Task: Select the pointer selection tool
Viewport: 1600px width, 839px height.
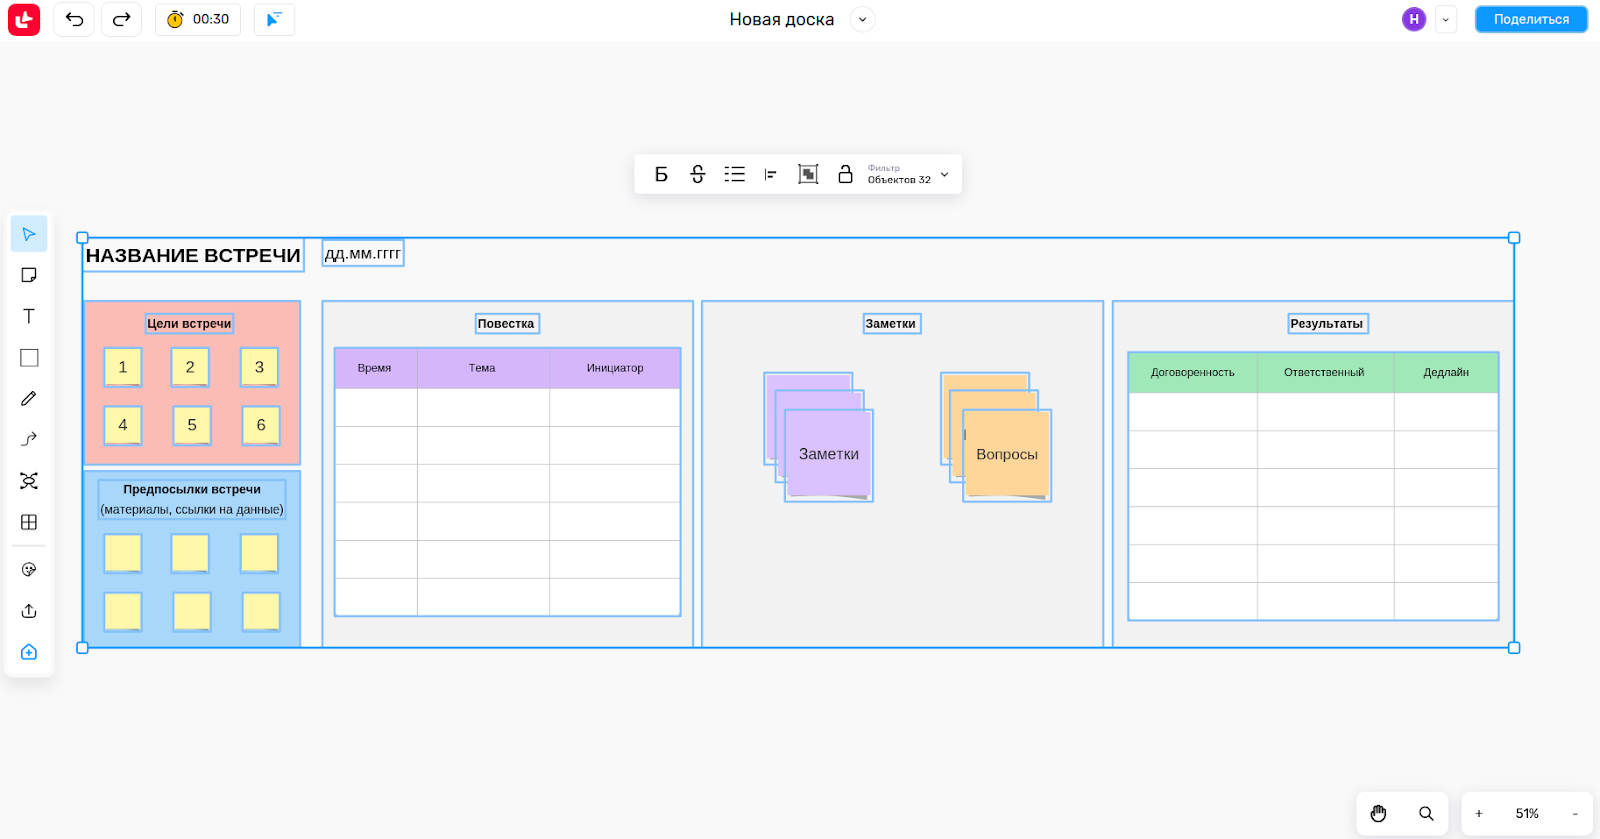Action: pyautogui.click(x=29, y=234)
